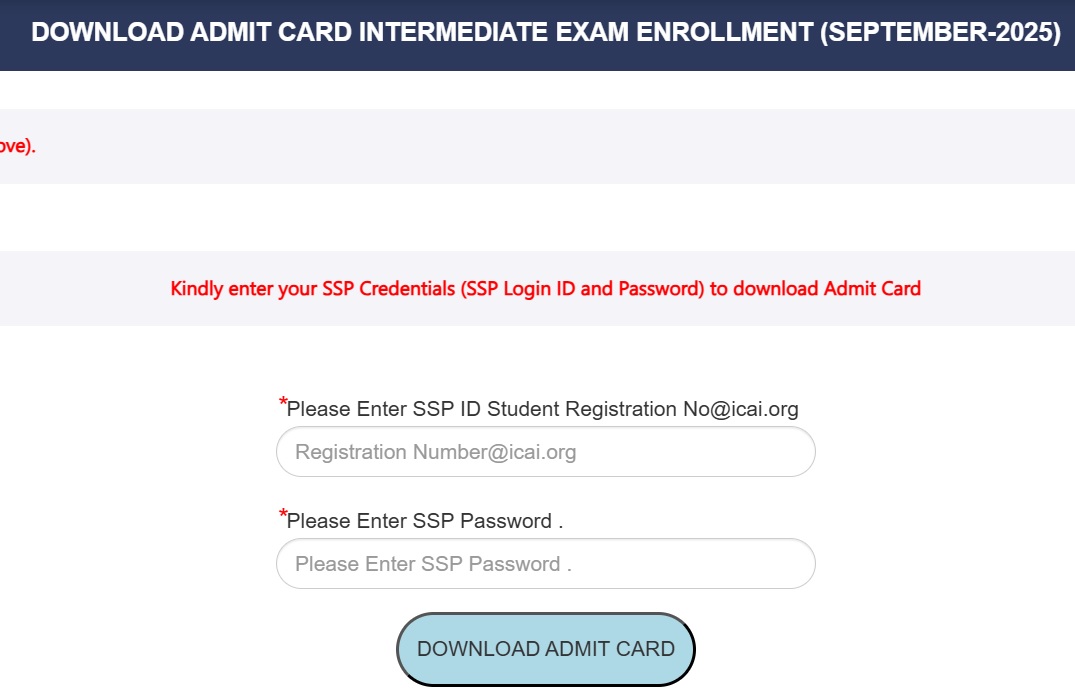Click the truncated red "ove)." notice text
This screenshot has width=1075, height=690.
(x=17, y=146)
